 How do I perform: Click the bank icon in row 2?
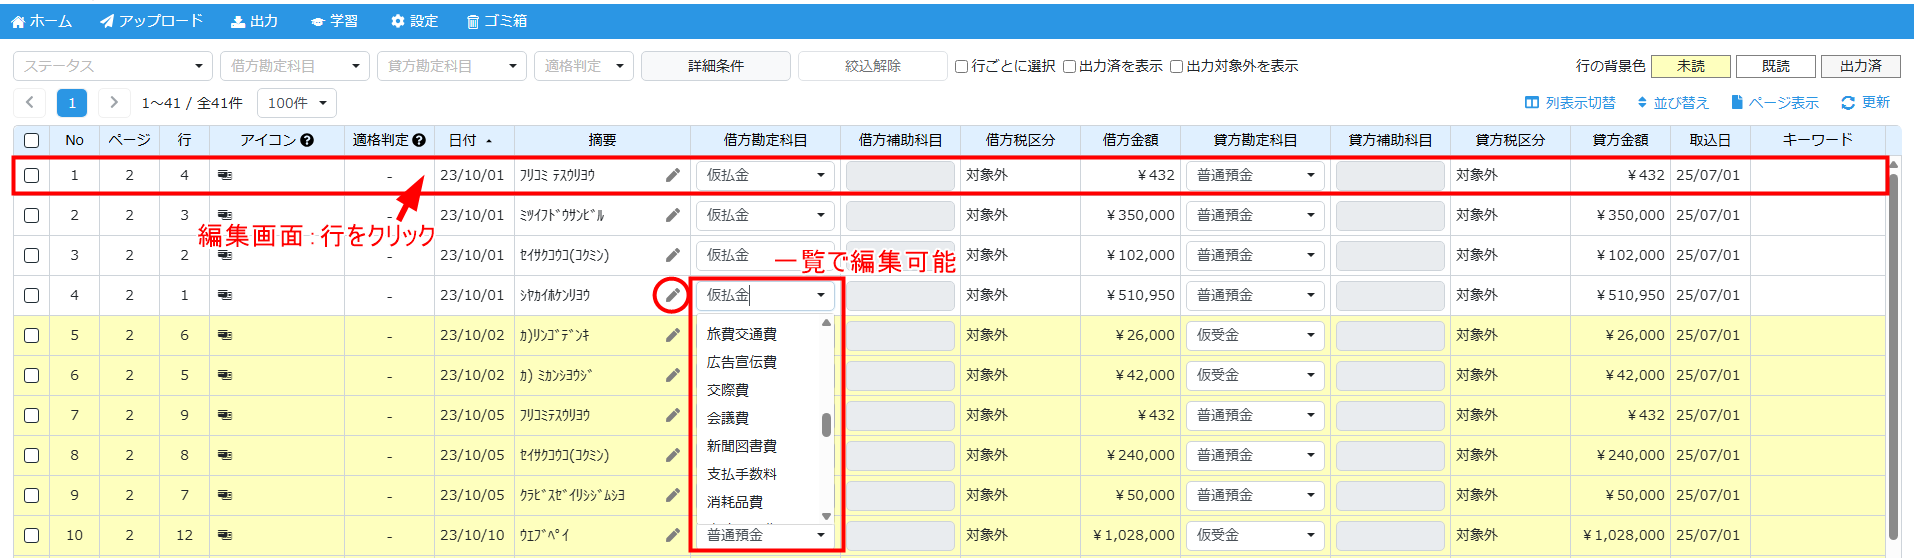225,215
